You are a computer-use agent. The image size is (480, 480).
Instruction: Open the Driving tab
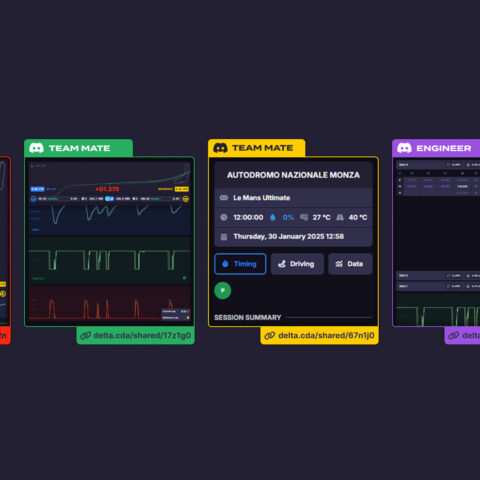297,264
